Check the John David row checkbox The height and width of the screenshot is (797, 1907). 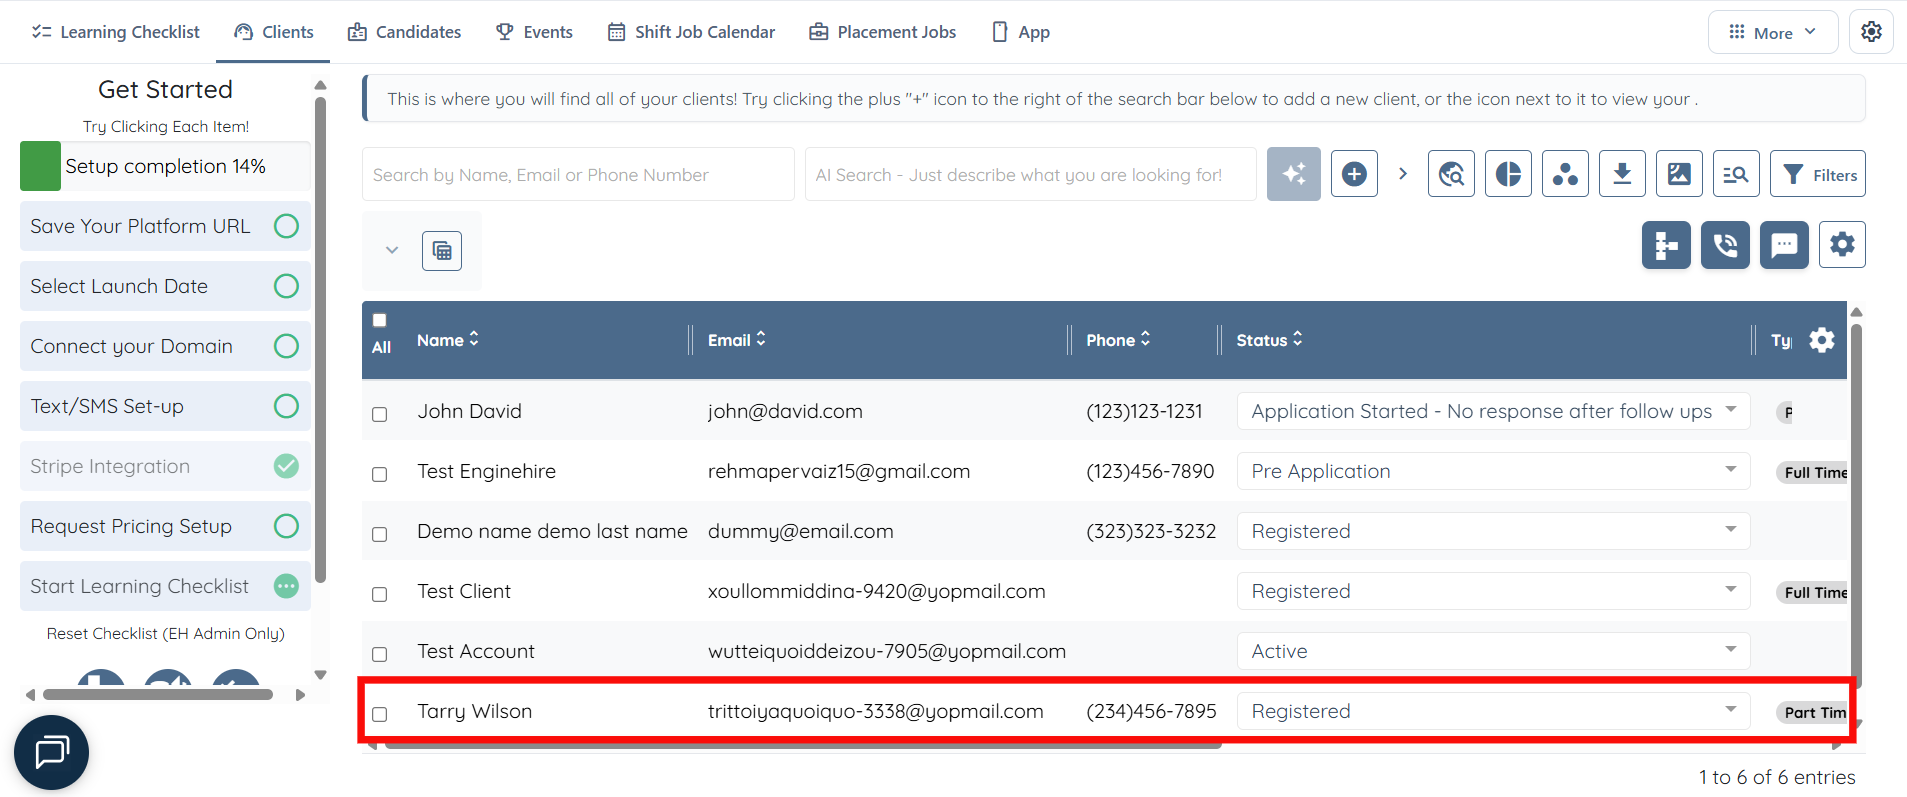(380, 414)
